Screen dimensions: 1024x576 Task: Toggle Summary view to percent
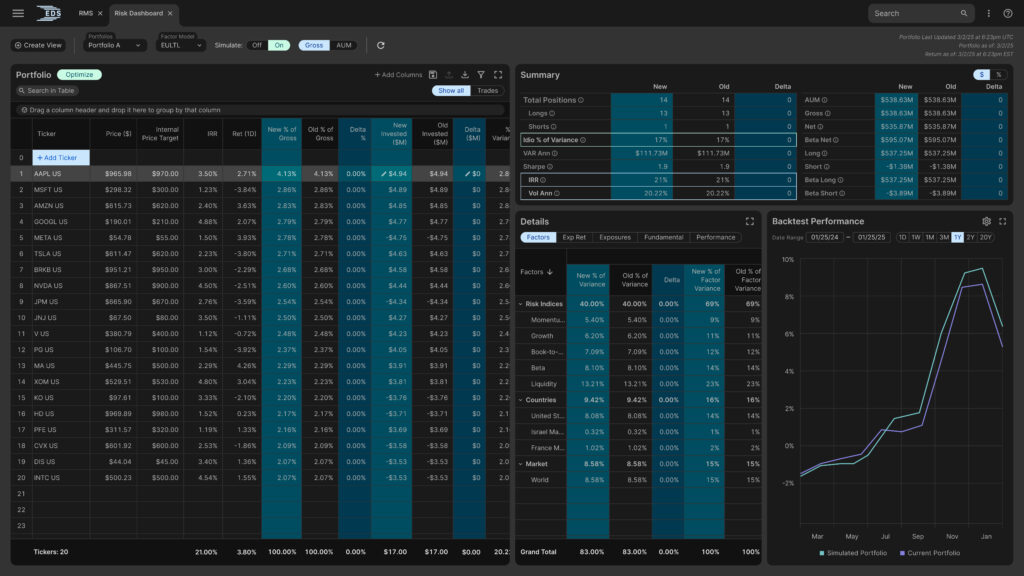point(997,75)
